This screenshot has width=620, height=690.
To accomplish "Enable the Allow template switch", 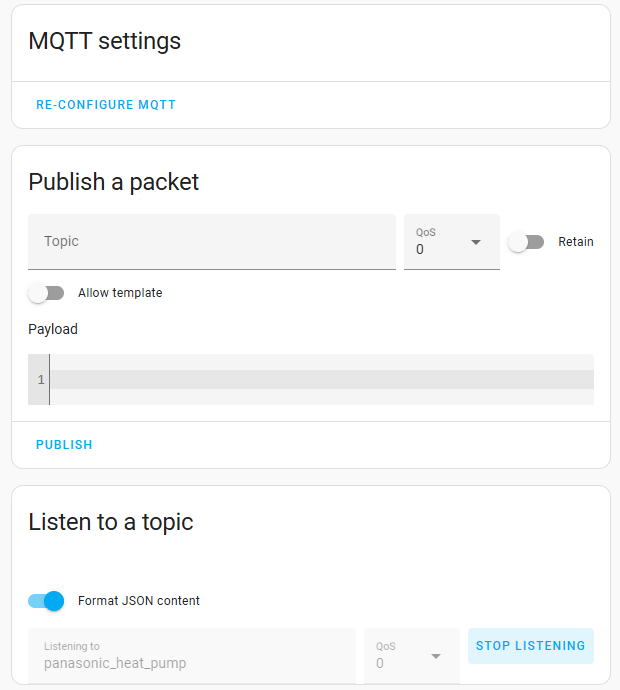I will 46,293.
